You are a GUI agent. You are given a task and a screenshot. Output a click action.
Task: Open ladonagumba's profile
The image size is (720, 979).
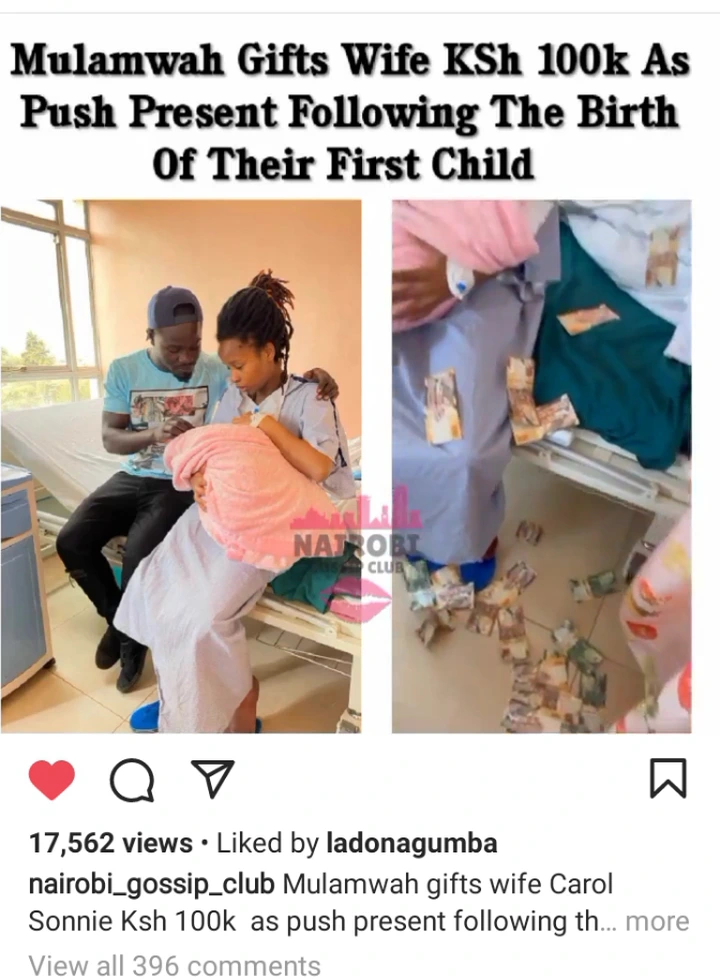[412, 844]
